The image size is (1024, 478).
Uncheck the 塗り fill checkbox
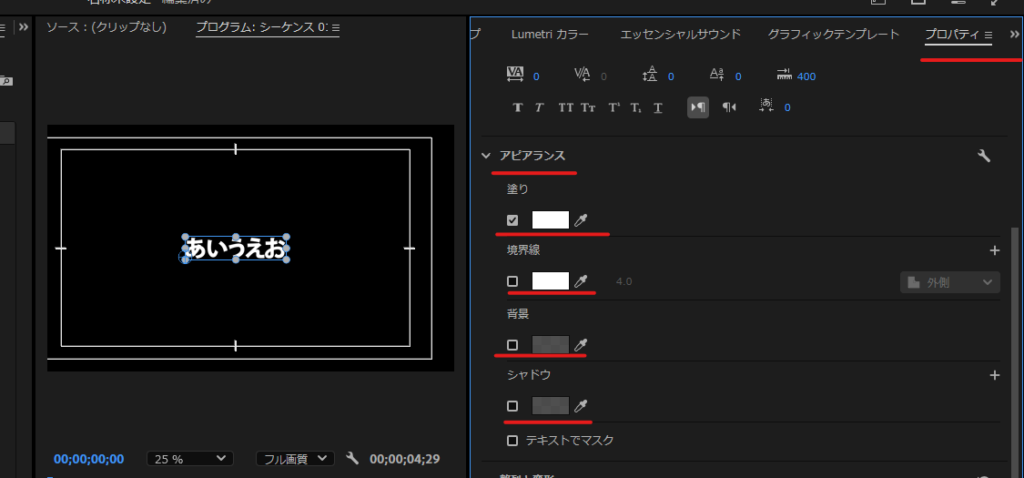(x=513, y=220)
